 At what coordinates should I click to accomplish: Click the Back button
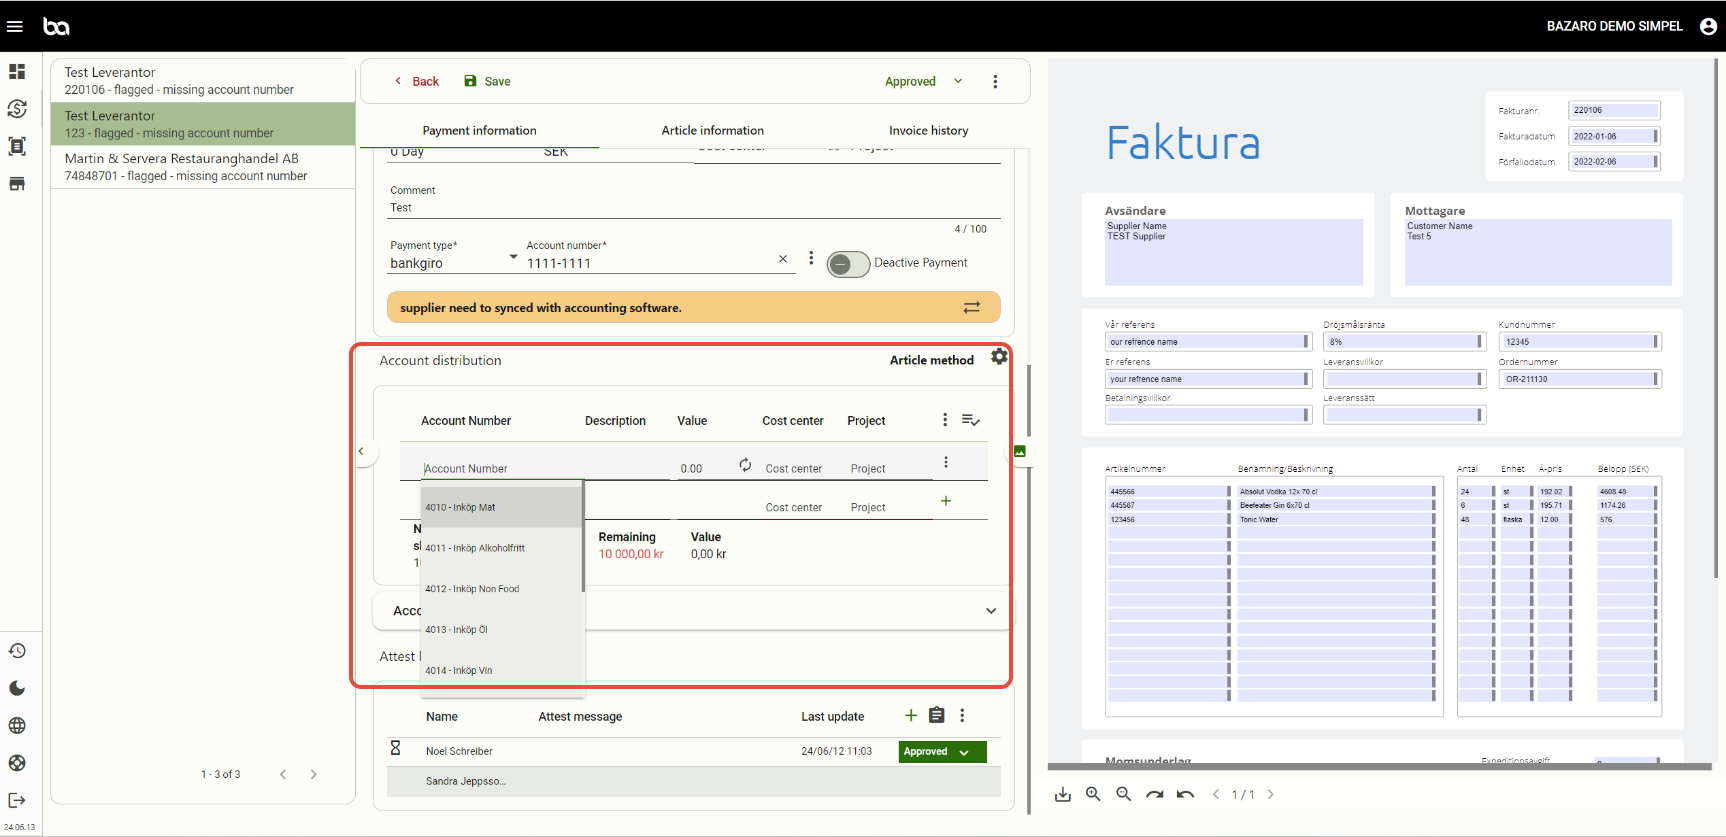(x=416, y=82)
